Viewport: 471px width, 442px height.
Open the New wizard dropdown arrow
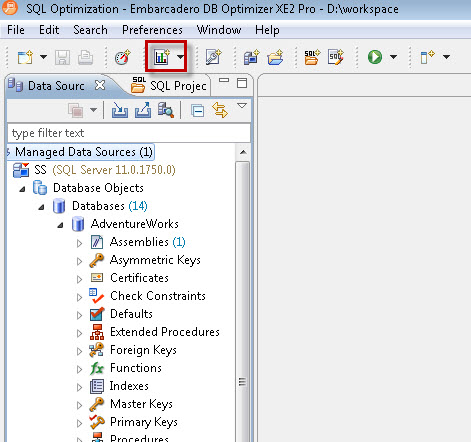tap(44, 57)
